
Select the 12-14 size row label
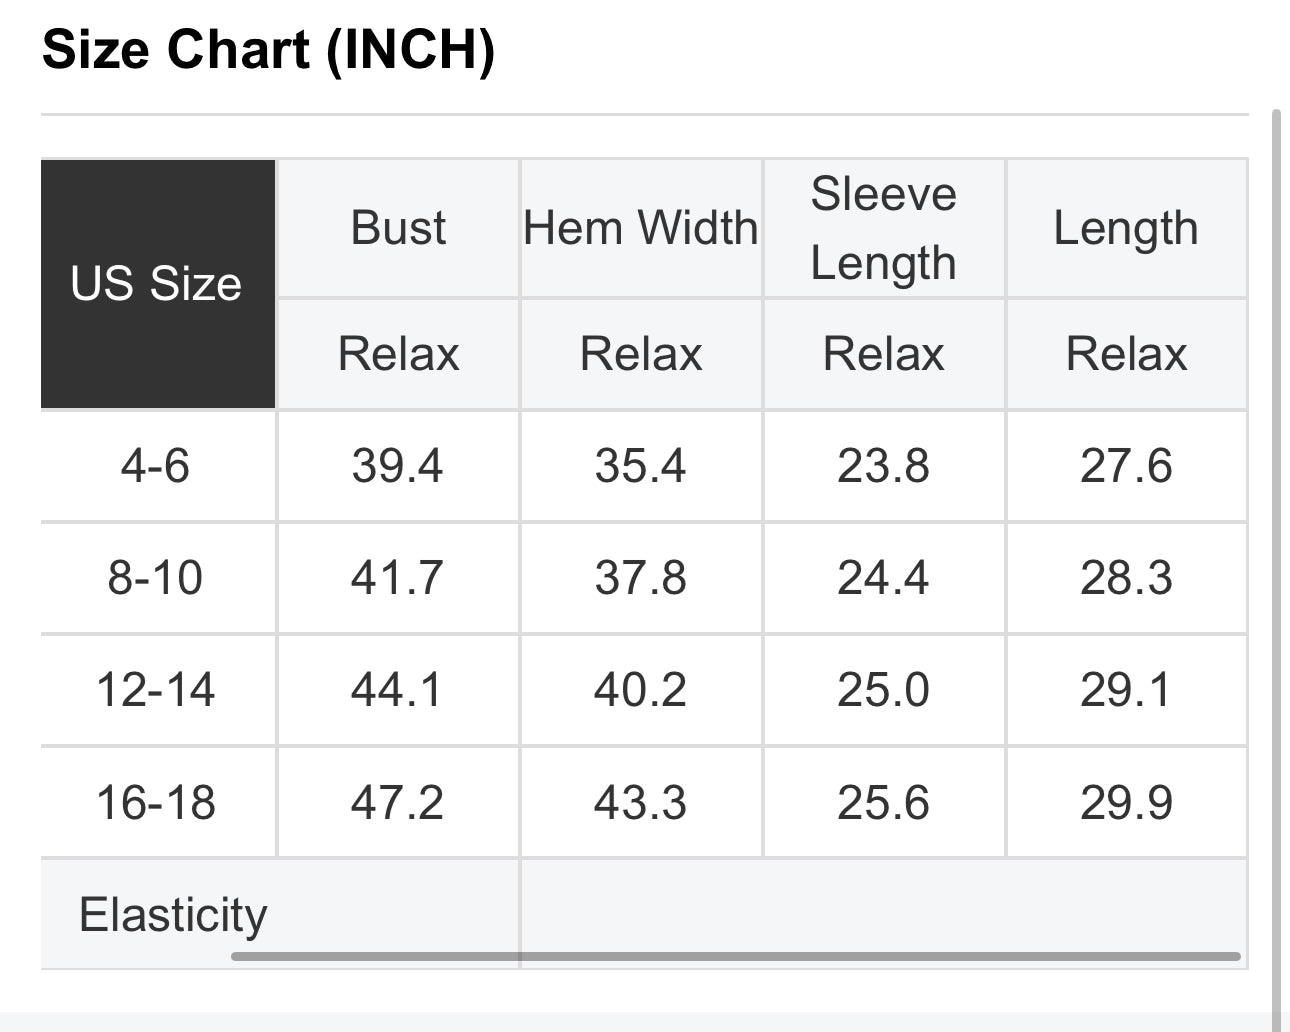(156, 690)
